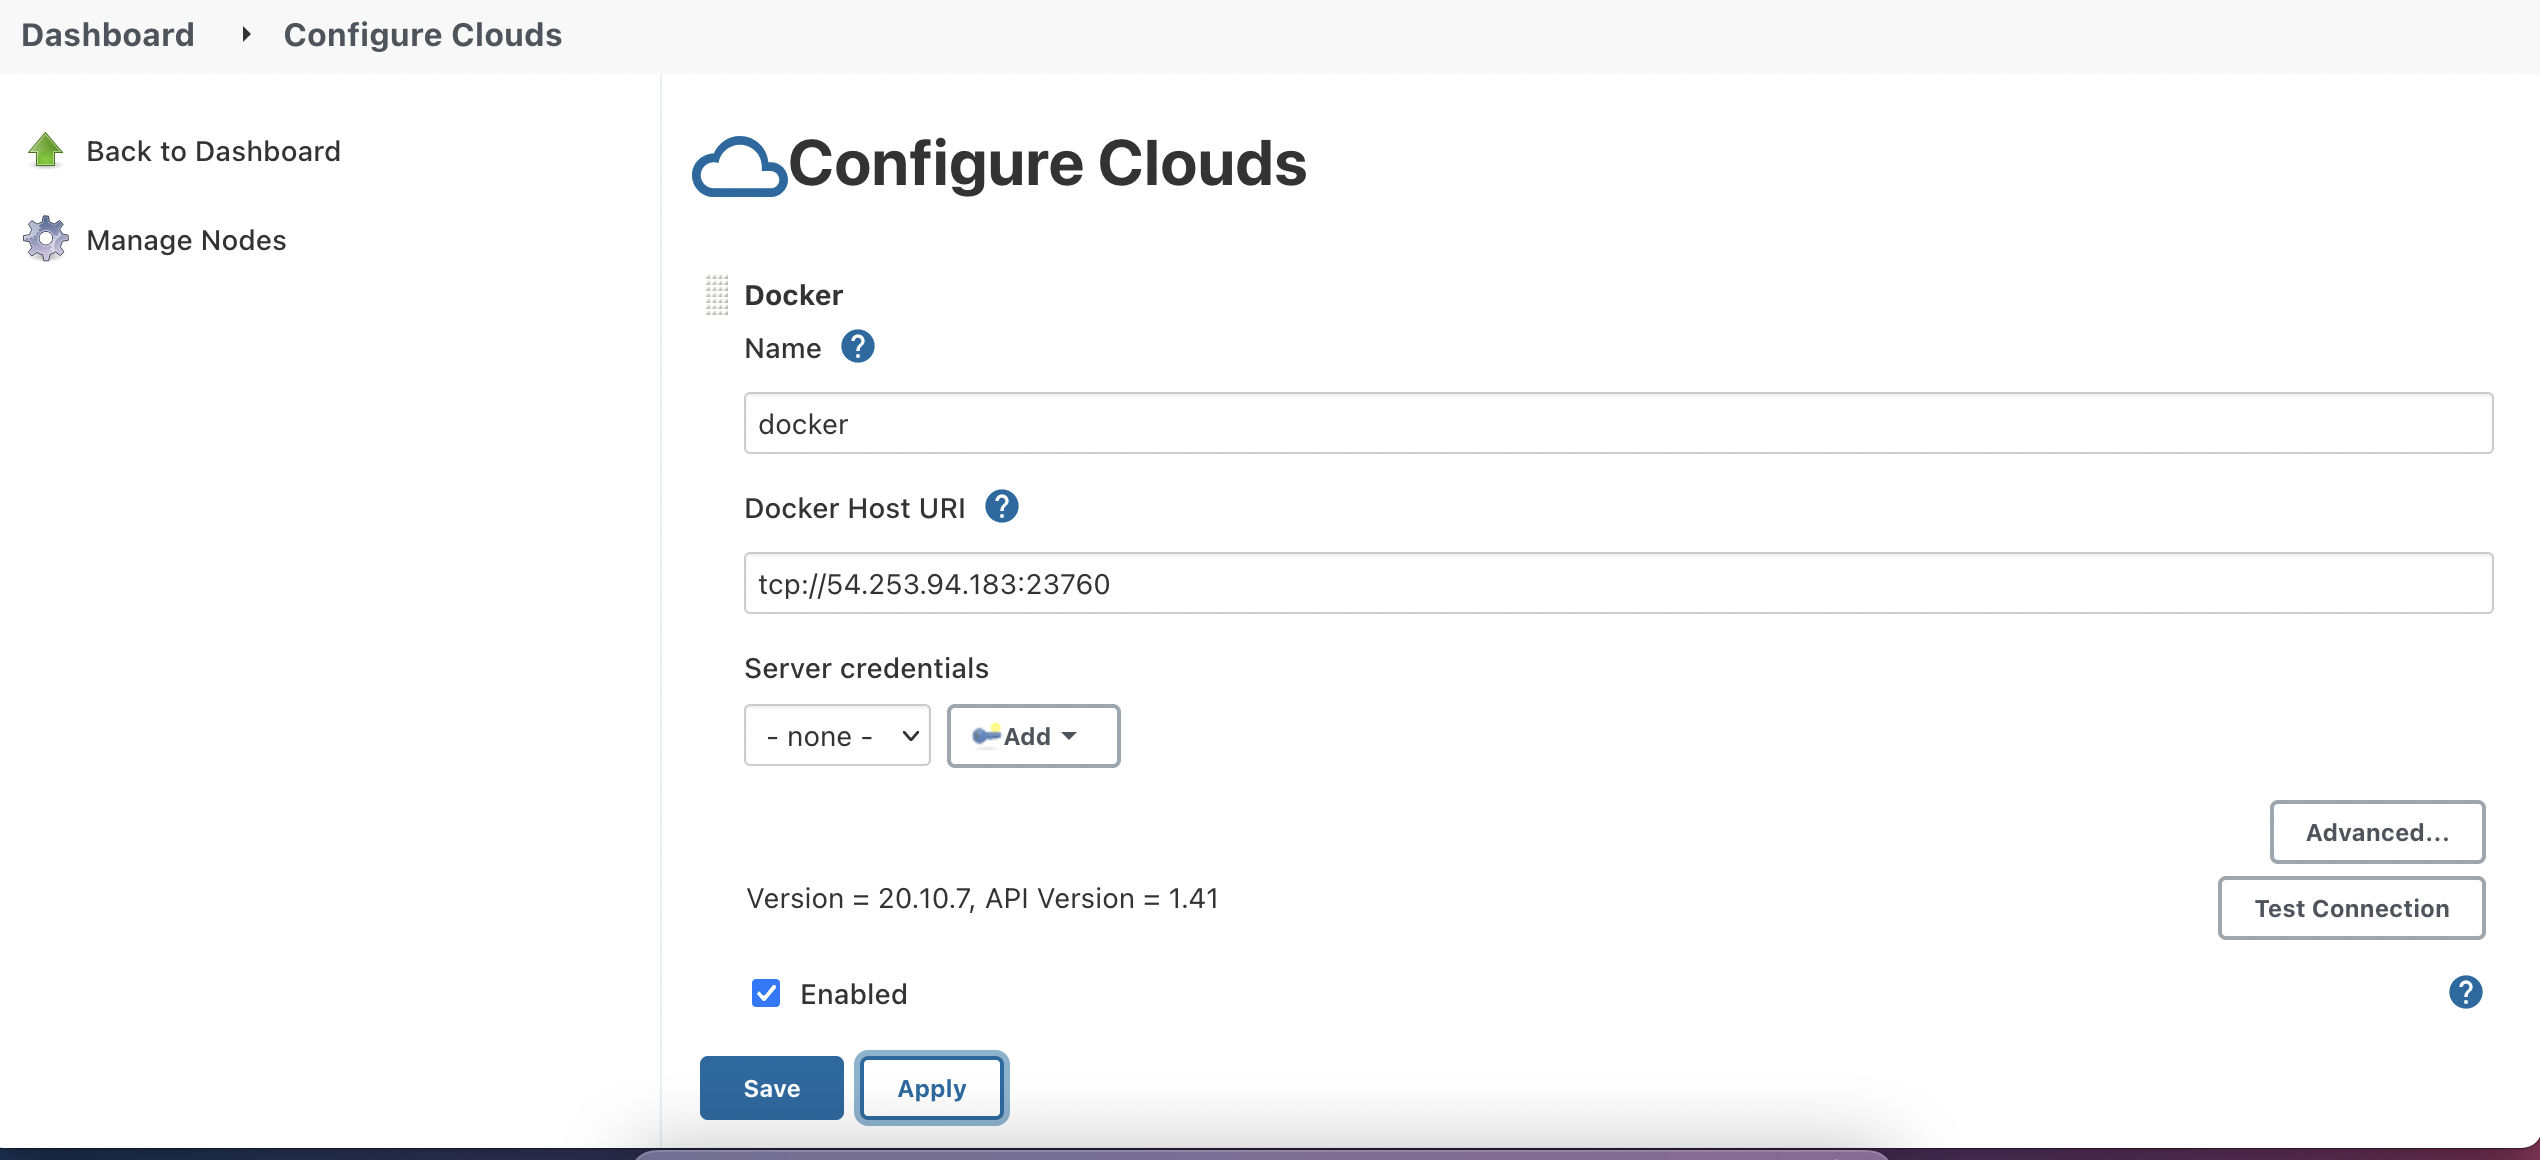Click the Docker section title
The width and height of the screenshot is (2540, 1160).
pos(793,295)
